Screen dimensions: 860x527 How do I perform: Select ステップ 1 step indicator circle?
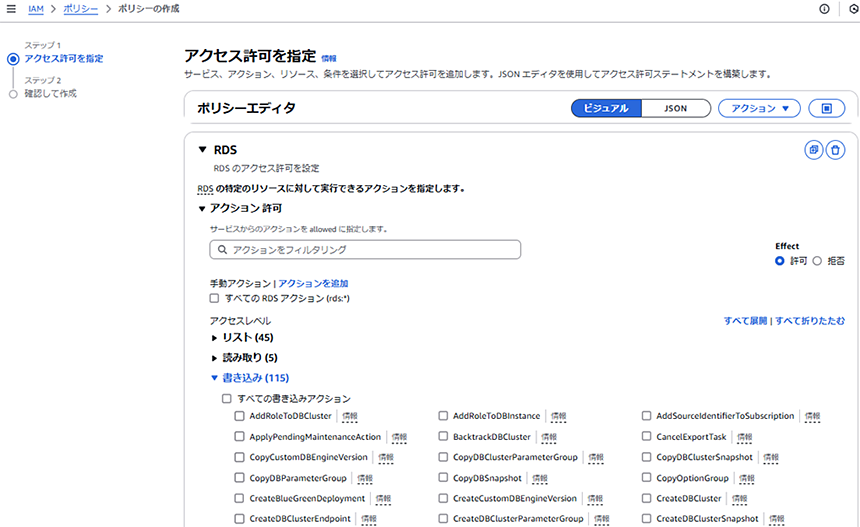(13, 59)
